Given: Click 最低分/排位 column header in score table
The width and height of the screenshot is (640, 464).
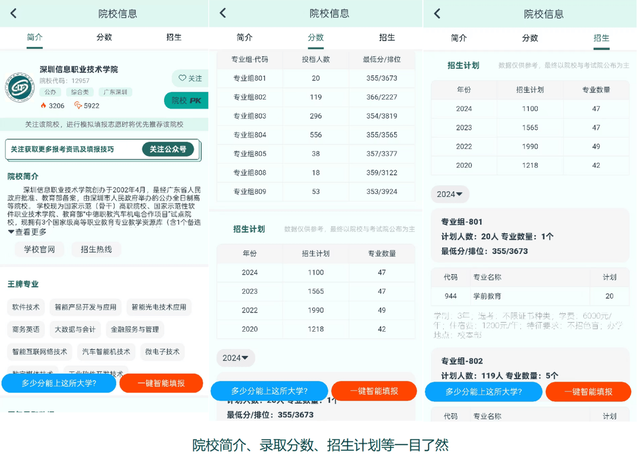Looking at the screenshot, I should pos(382,60).
